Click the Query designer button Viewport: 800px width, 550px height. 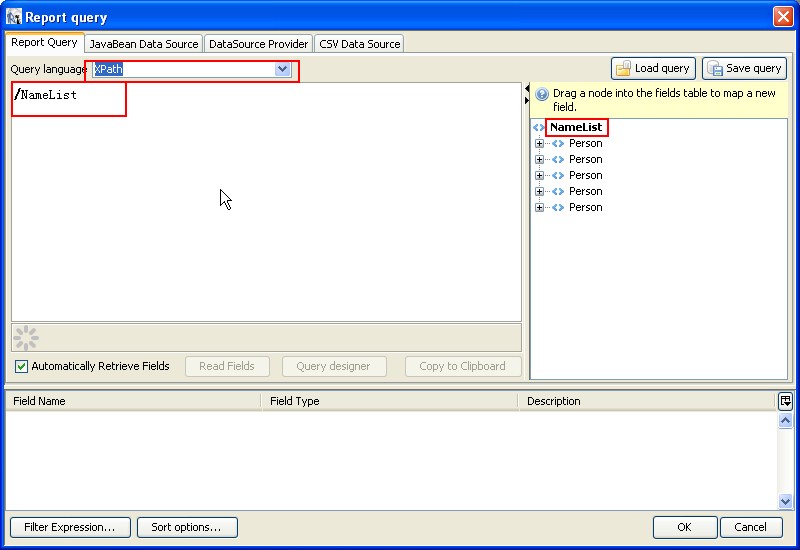point(334,366)
